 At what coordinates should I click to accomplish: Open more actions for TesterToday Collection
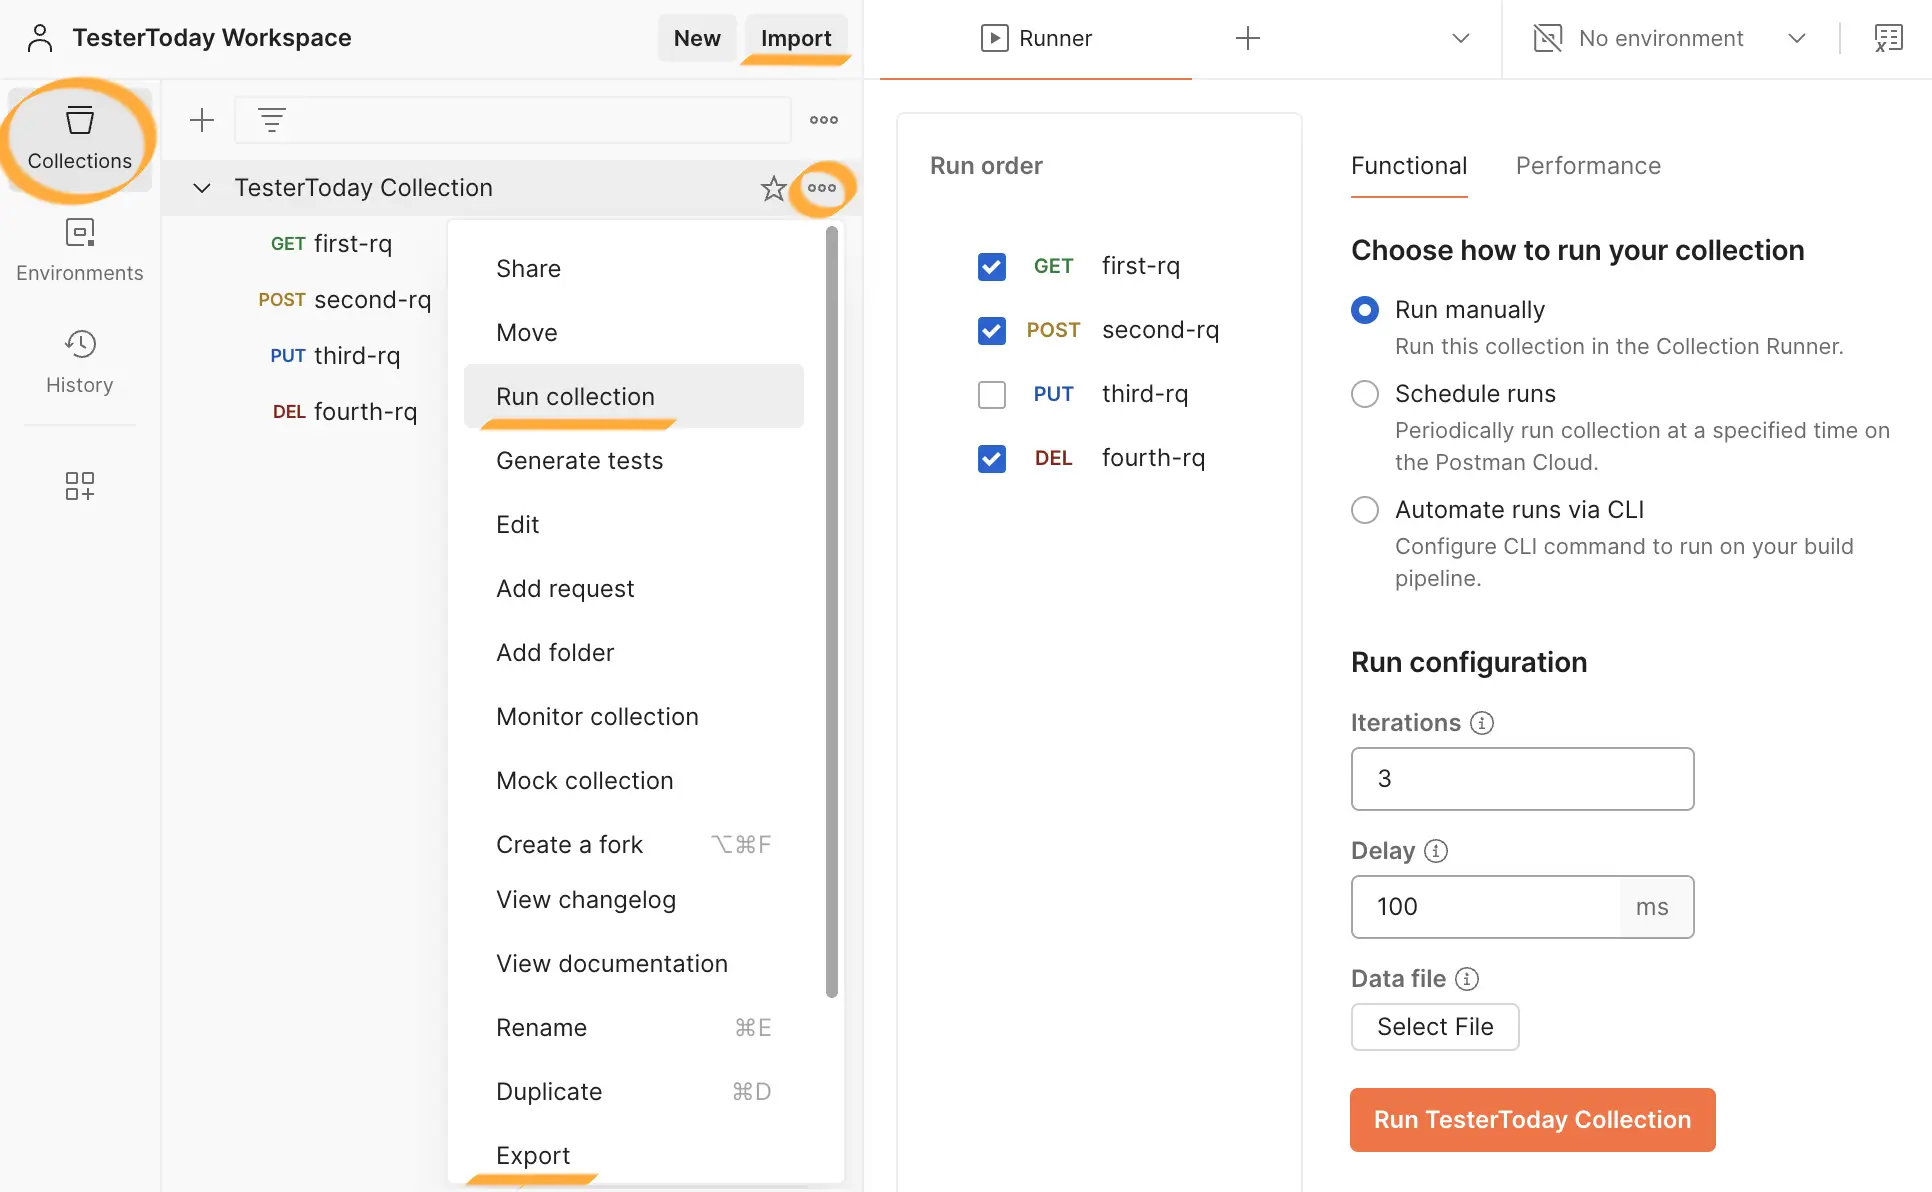click(x=822, y=187)
